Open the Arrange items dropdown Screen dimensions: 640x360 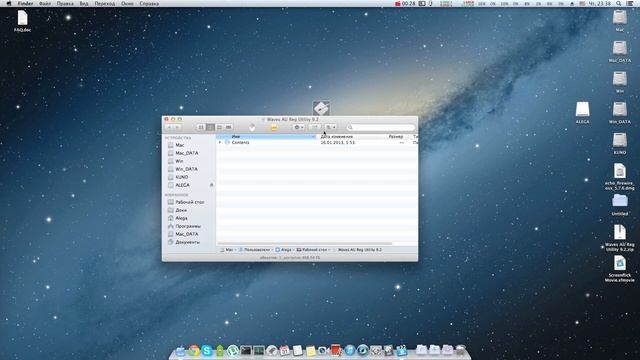(331, 127)
